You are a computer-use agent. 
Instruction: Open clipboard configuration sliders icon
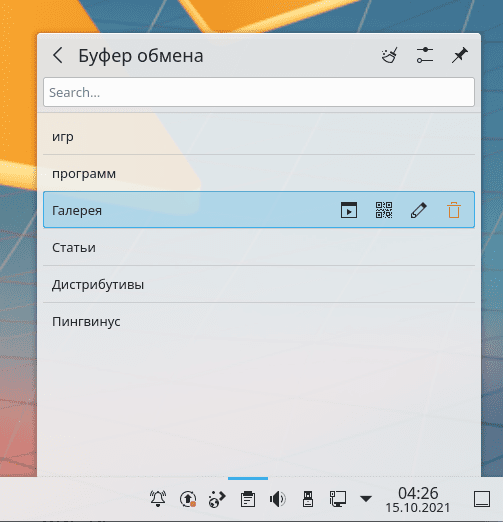click(x=425, y=55)
